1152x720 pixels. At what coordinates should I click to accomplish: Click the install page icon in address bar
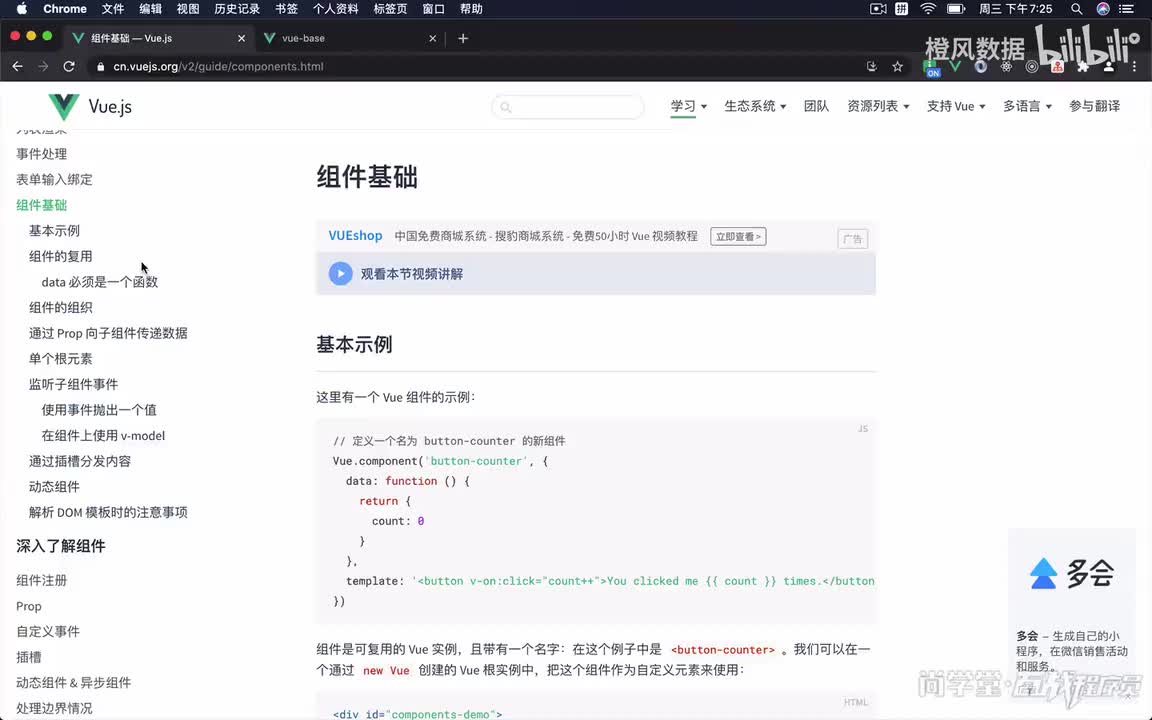click(871, 66)
